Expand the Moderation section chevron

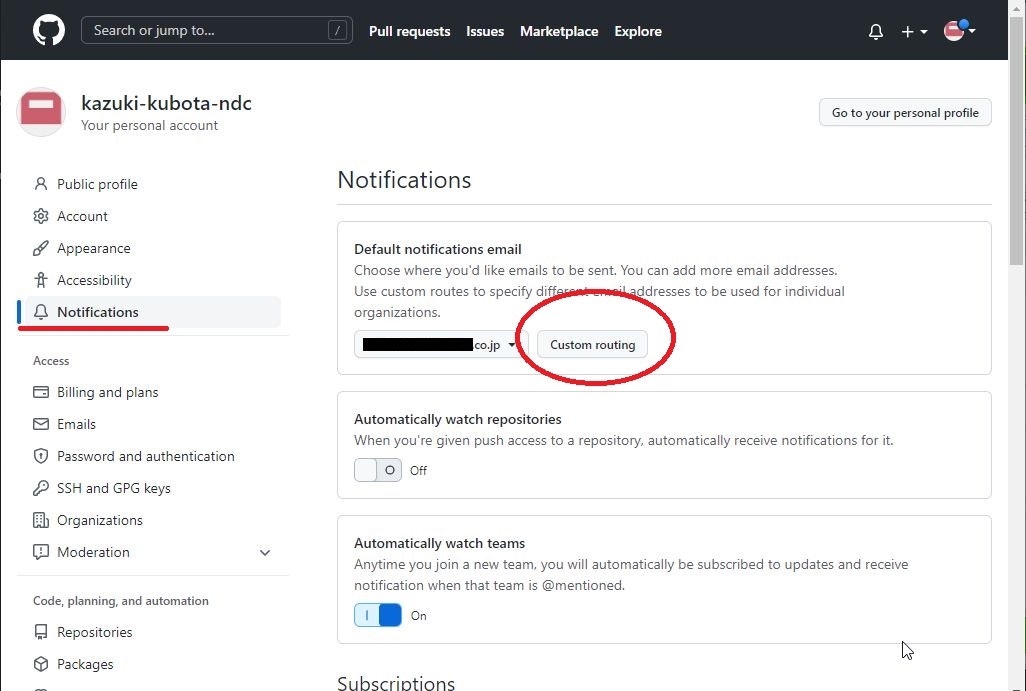point(265,553)
